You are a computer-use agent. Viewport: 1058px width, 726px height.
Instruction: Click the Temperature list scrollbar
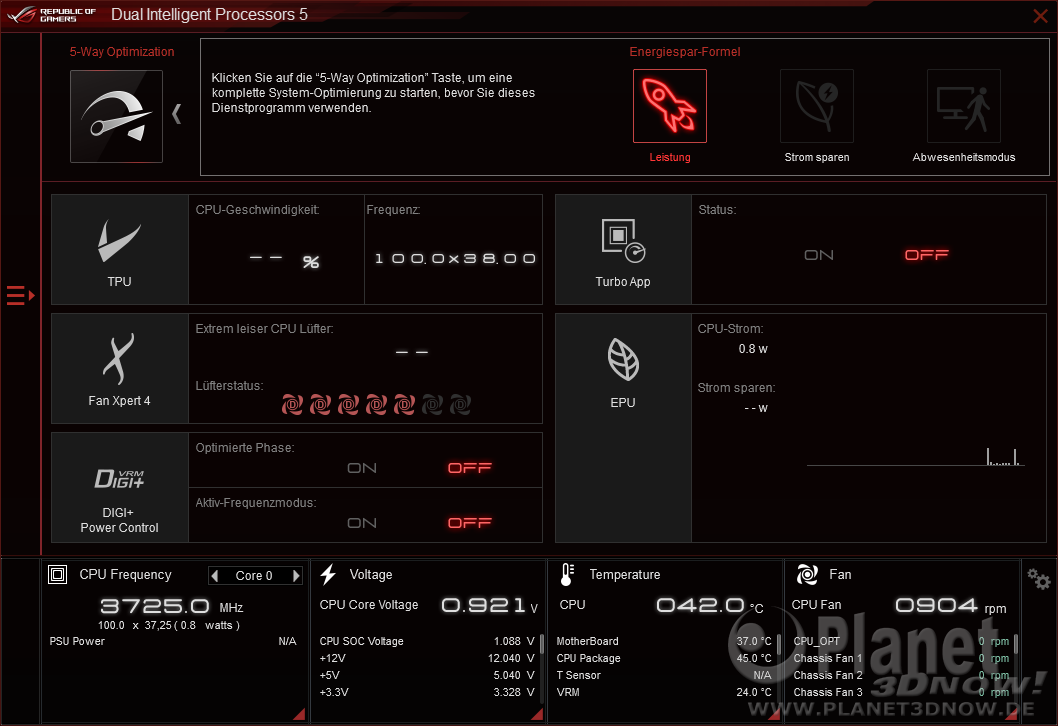779,644
